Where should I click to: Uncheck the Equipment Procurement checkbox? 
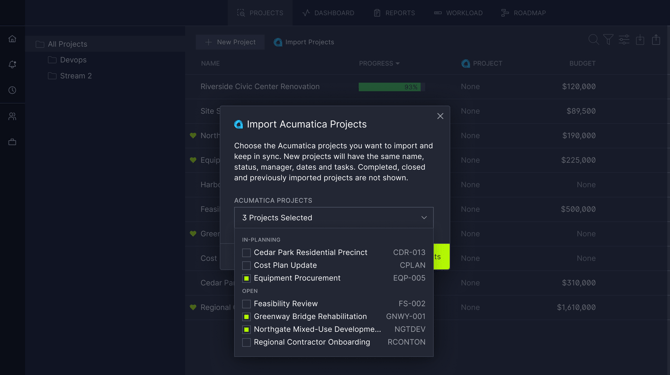coord(246,278)
